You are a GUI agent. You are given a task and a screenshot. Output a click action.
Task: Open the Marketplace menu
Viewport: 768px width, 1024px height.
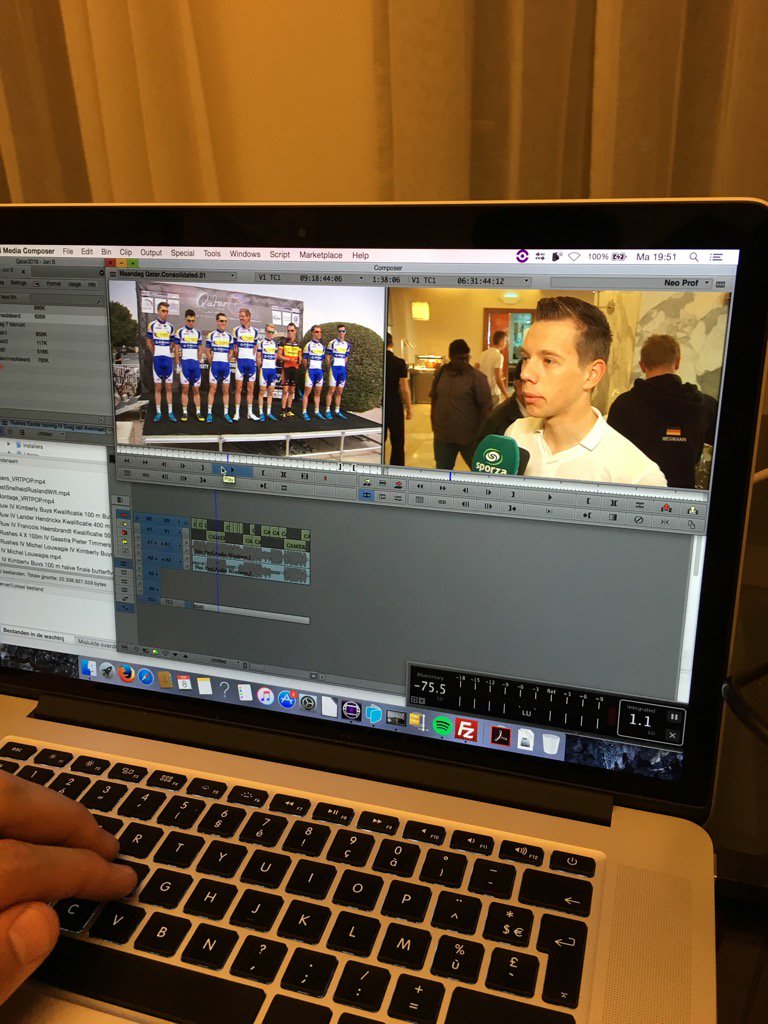321,255
